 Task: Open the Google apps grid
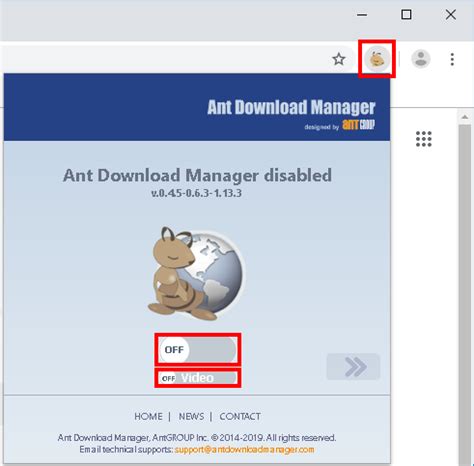click(x=424, y=139)
